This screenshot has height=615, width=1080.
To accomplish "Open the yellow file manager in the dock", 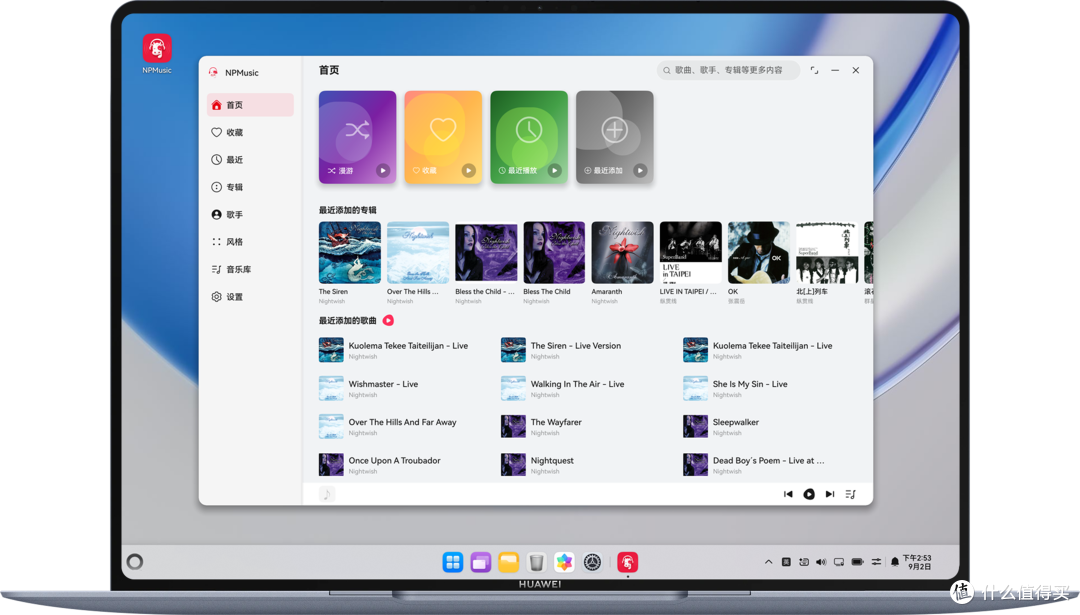I will pos(508,562).
